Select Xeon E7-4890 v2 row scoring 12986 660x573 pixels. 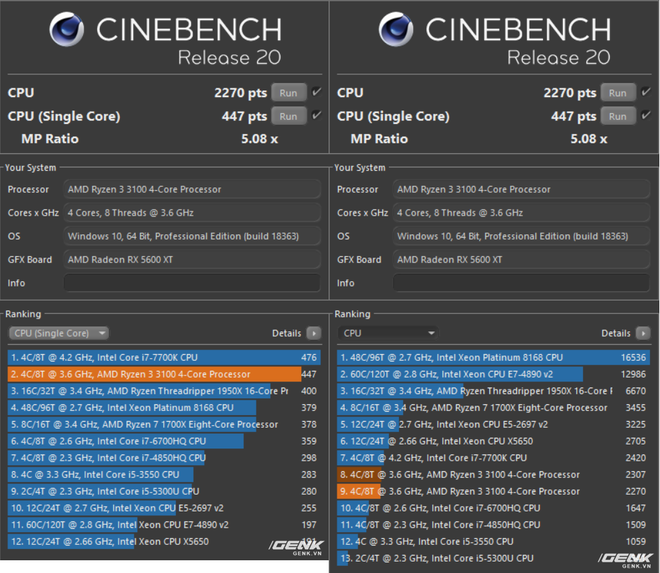493,374
